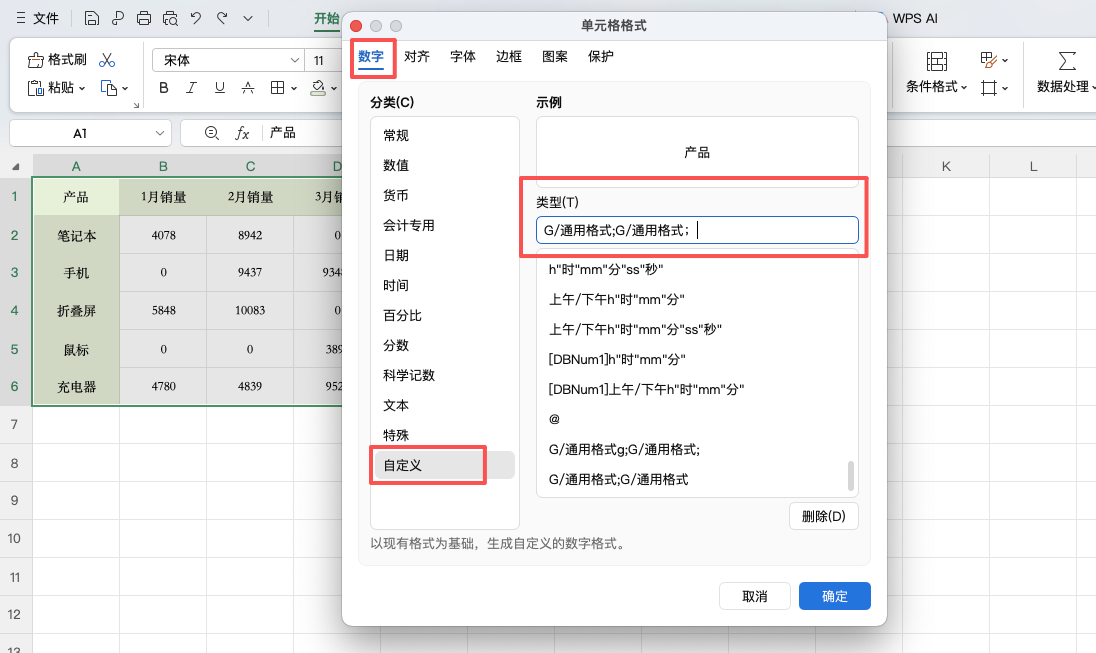Image resolution: width=1096 pixels, height=653 pixels.
Task: Toggle underline formatting
Action: click(218, 88)
